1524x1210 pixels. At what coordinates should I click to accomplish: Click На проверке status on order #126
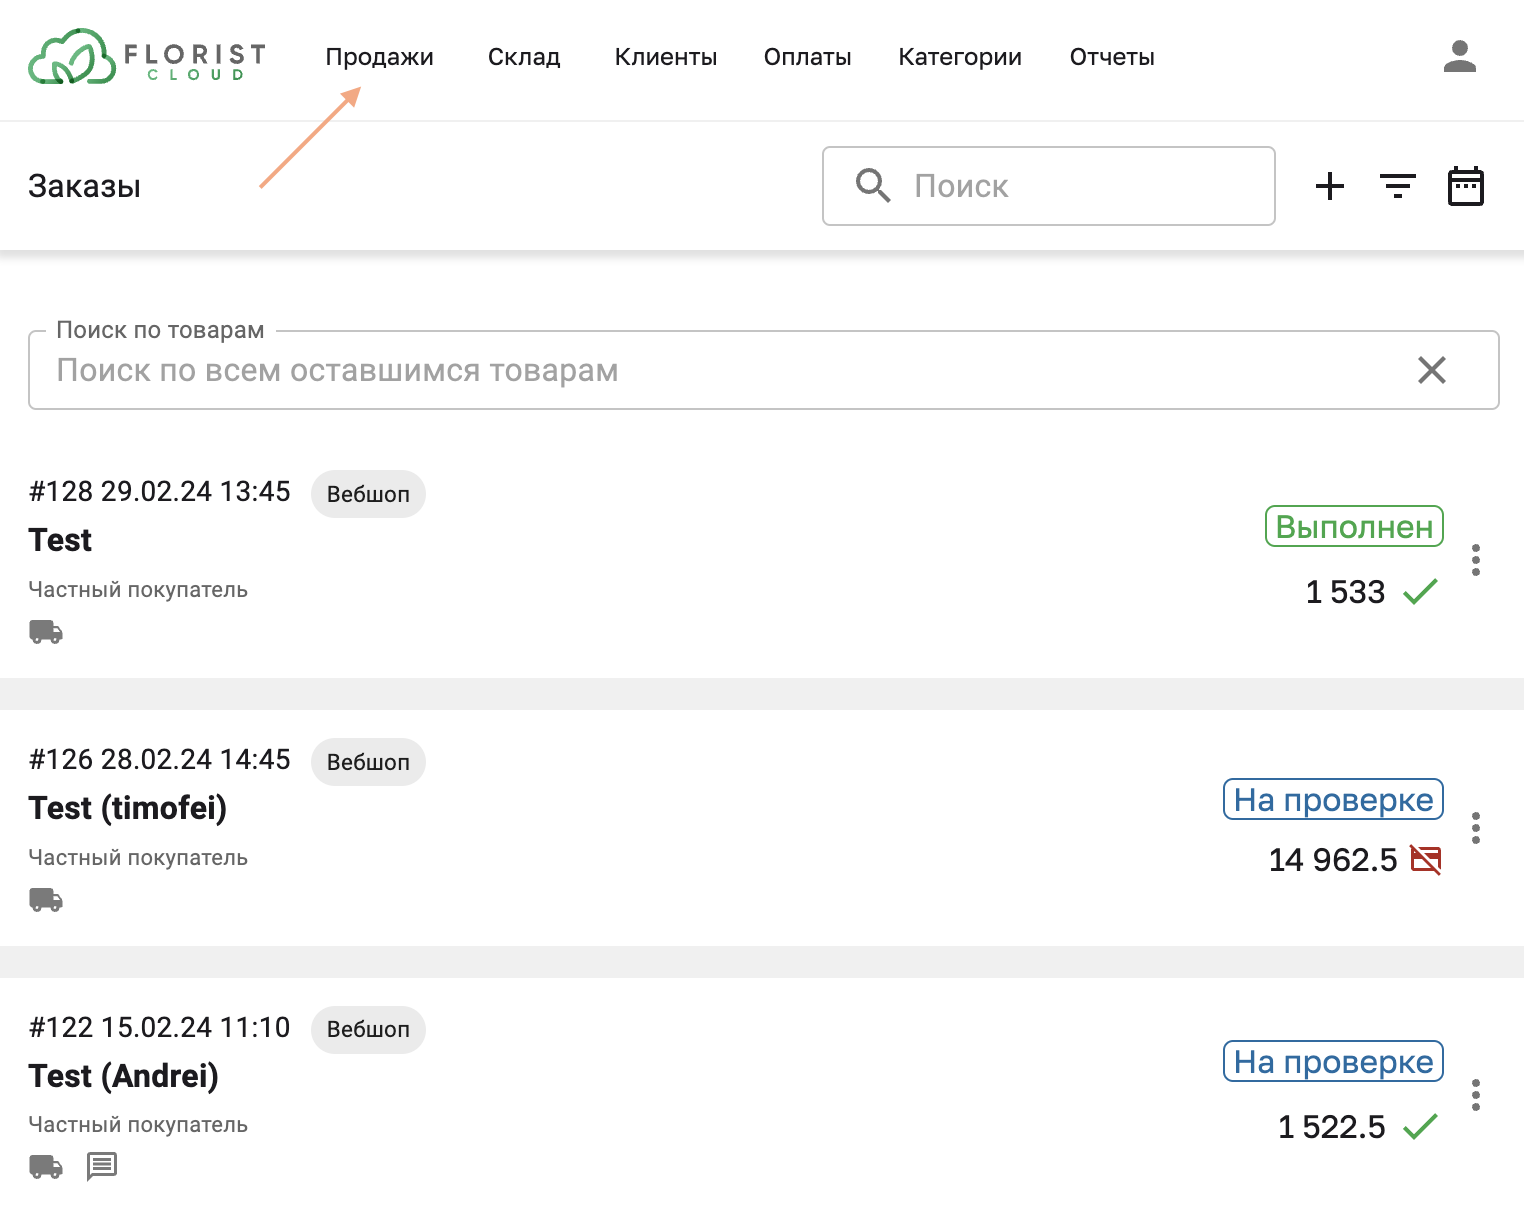point(1332,800)
